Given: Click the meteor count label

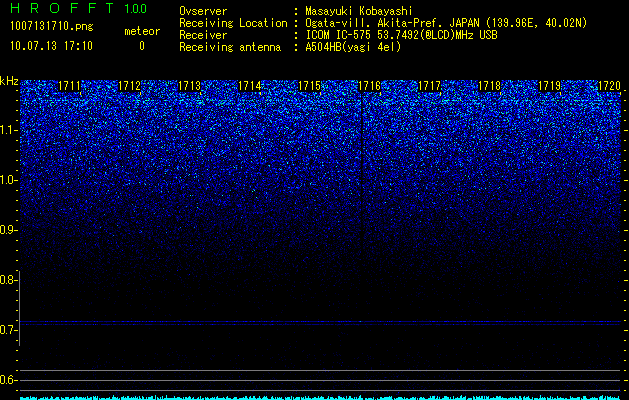Looking at the screenshot, I should point(142,31).
